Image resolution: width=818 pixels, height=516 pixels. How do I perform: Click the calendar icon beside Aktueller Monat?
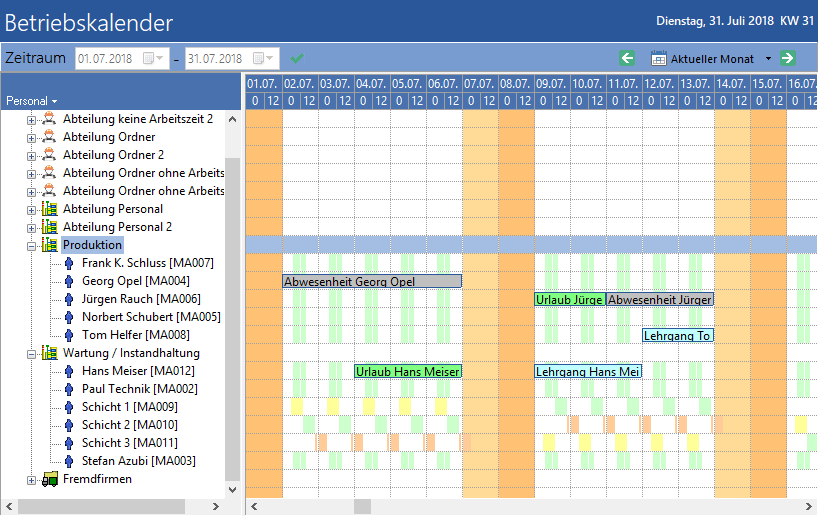point(658,58)
